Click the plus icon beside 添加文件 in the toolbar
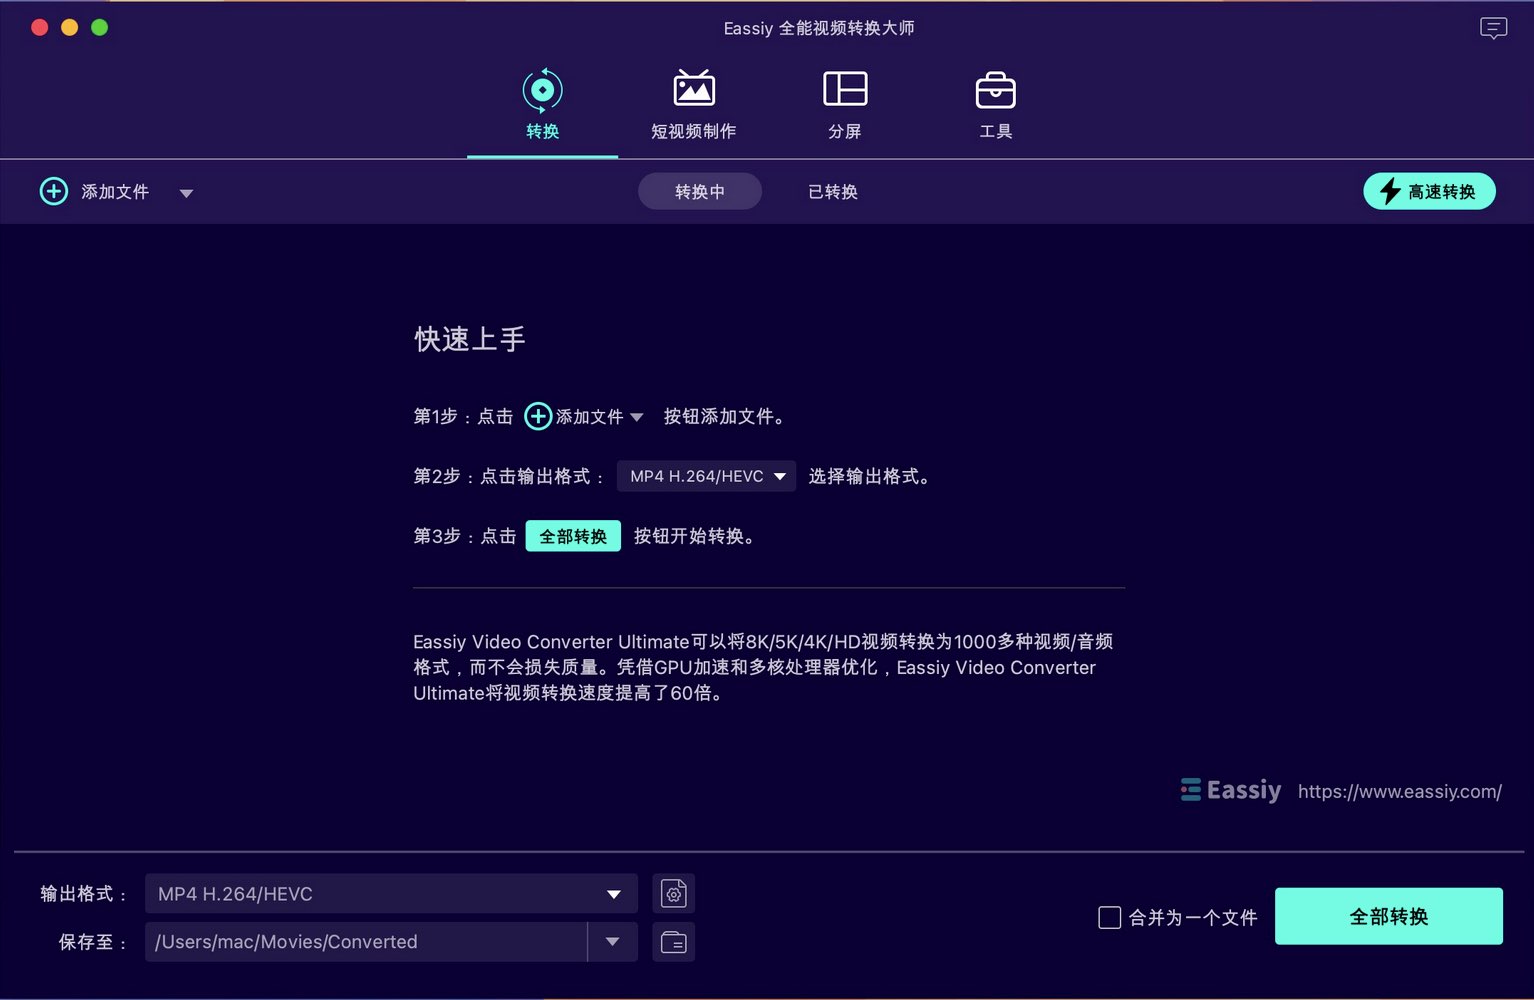This screenshot has width=1534, height=1000. [54, 191]
